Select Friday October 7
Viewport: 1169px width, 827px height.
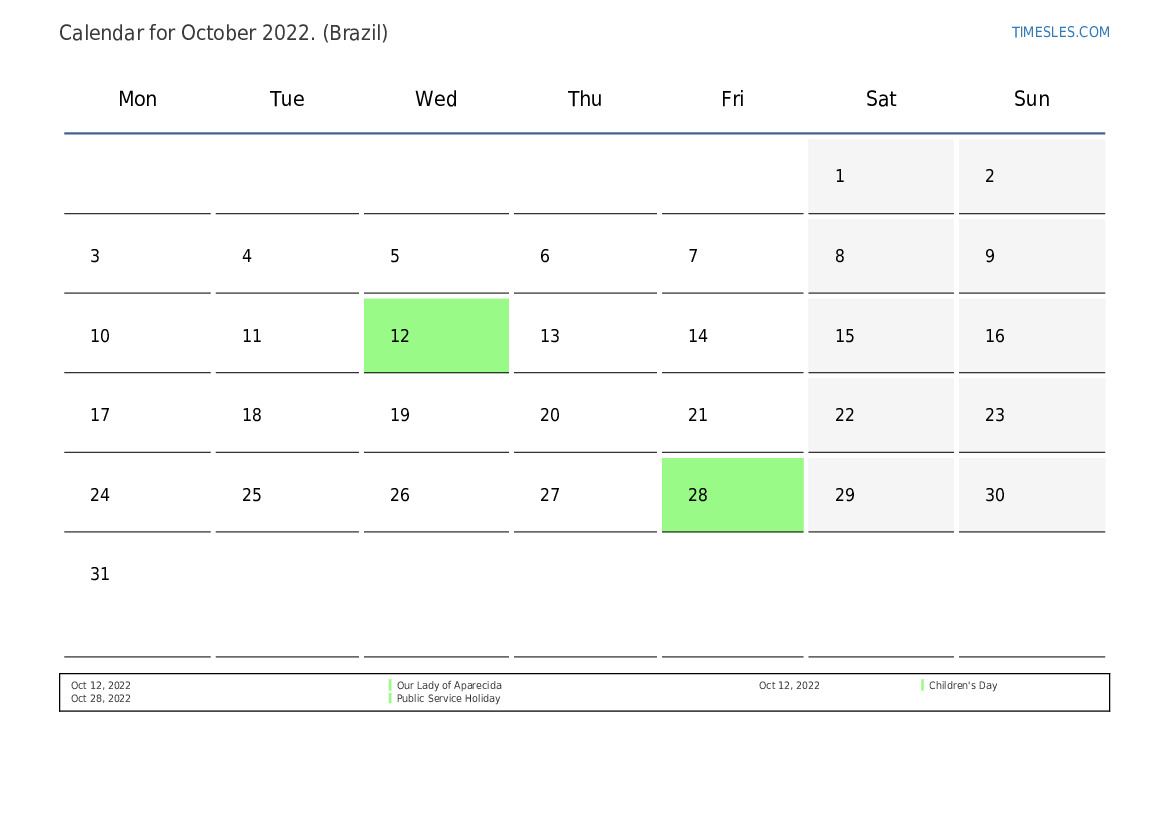(732, 257)
